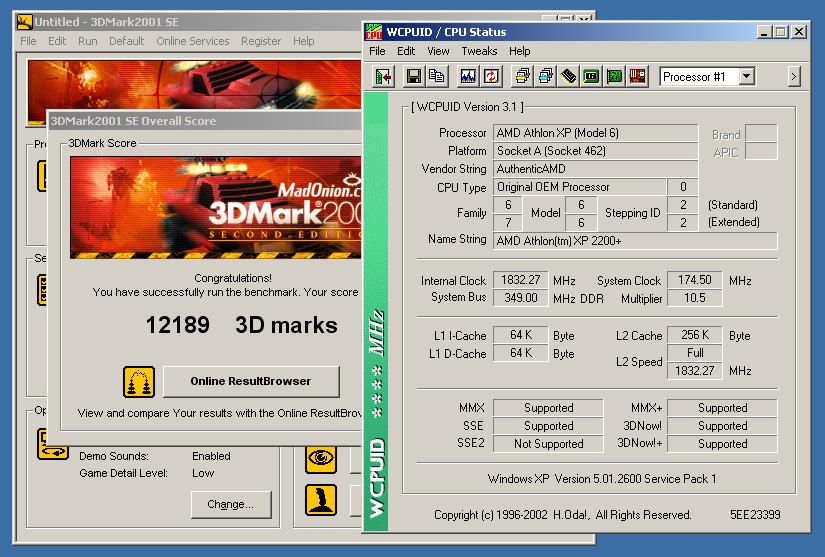
Task: Click the System Clock value '174.50'
Action: 695,280
